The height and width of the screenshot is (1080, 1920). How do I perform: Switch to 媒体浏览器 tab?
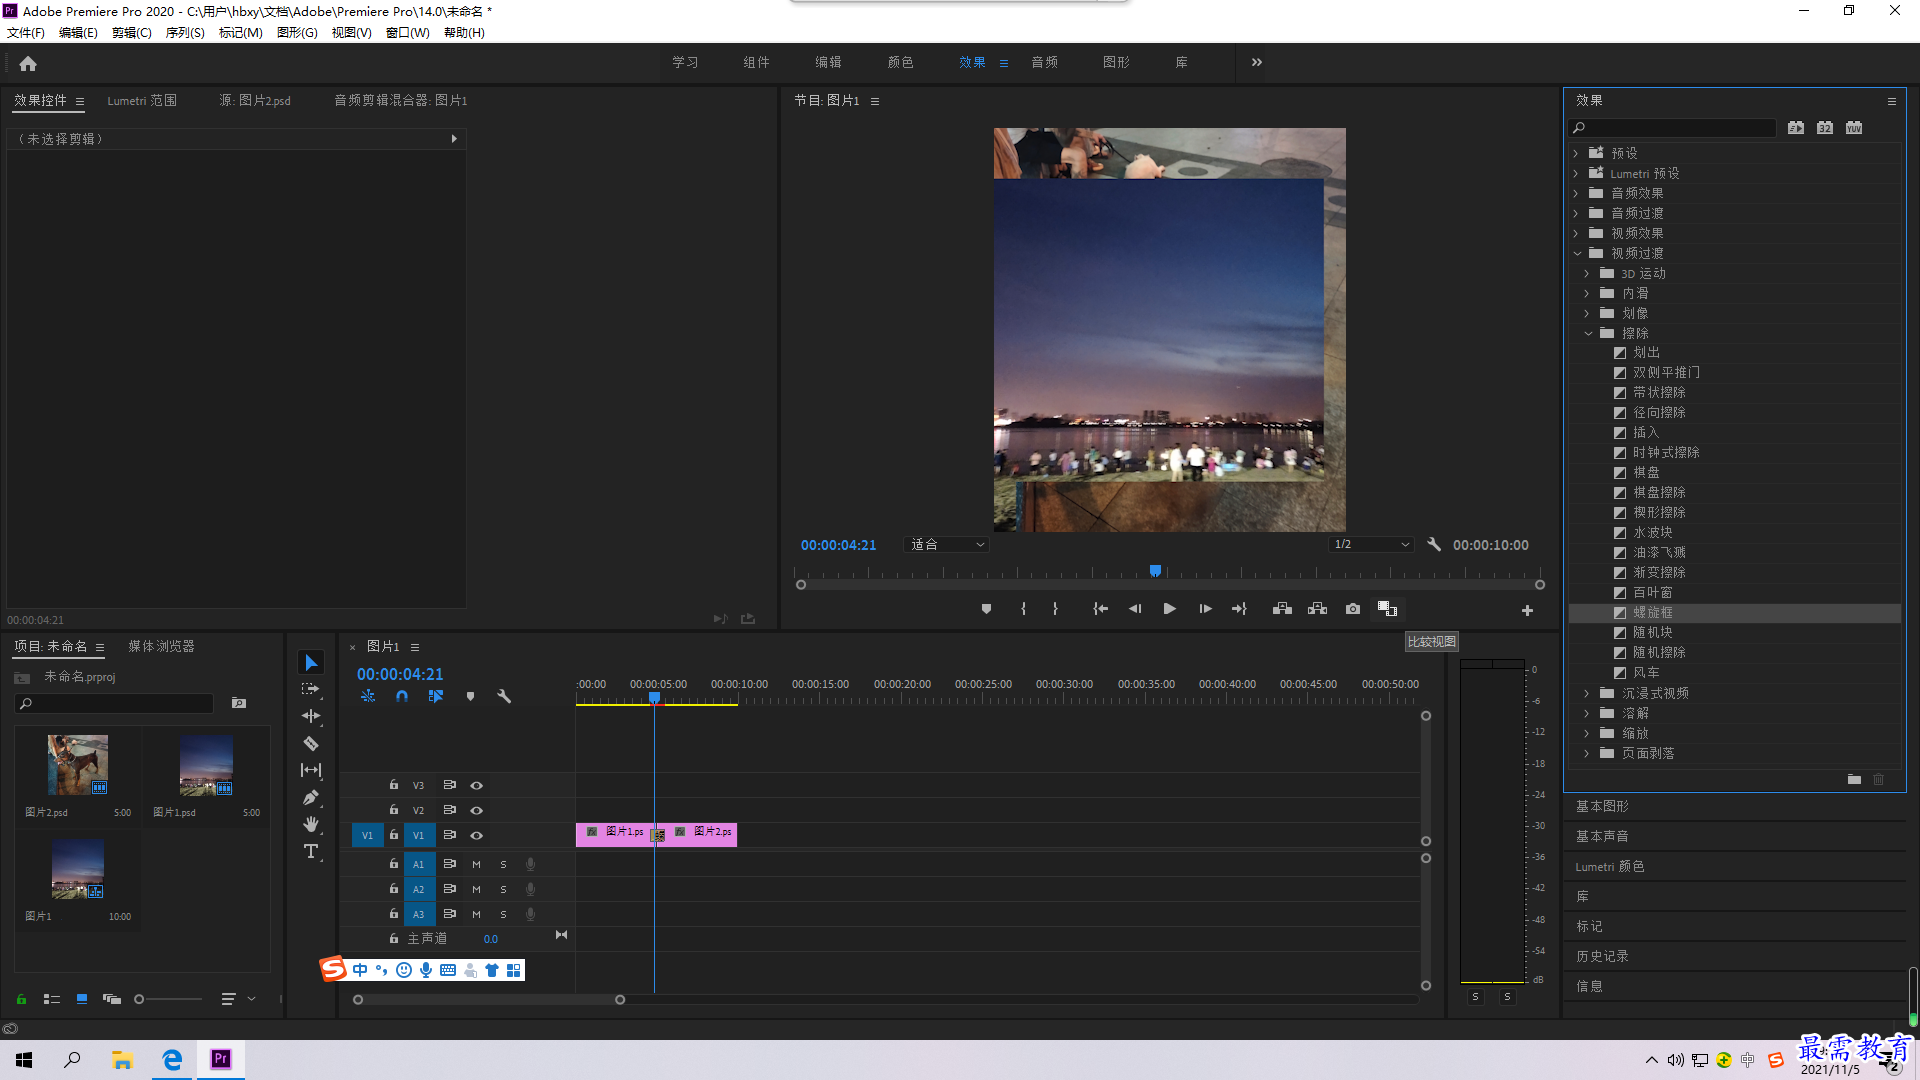[161, 647]
